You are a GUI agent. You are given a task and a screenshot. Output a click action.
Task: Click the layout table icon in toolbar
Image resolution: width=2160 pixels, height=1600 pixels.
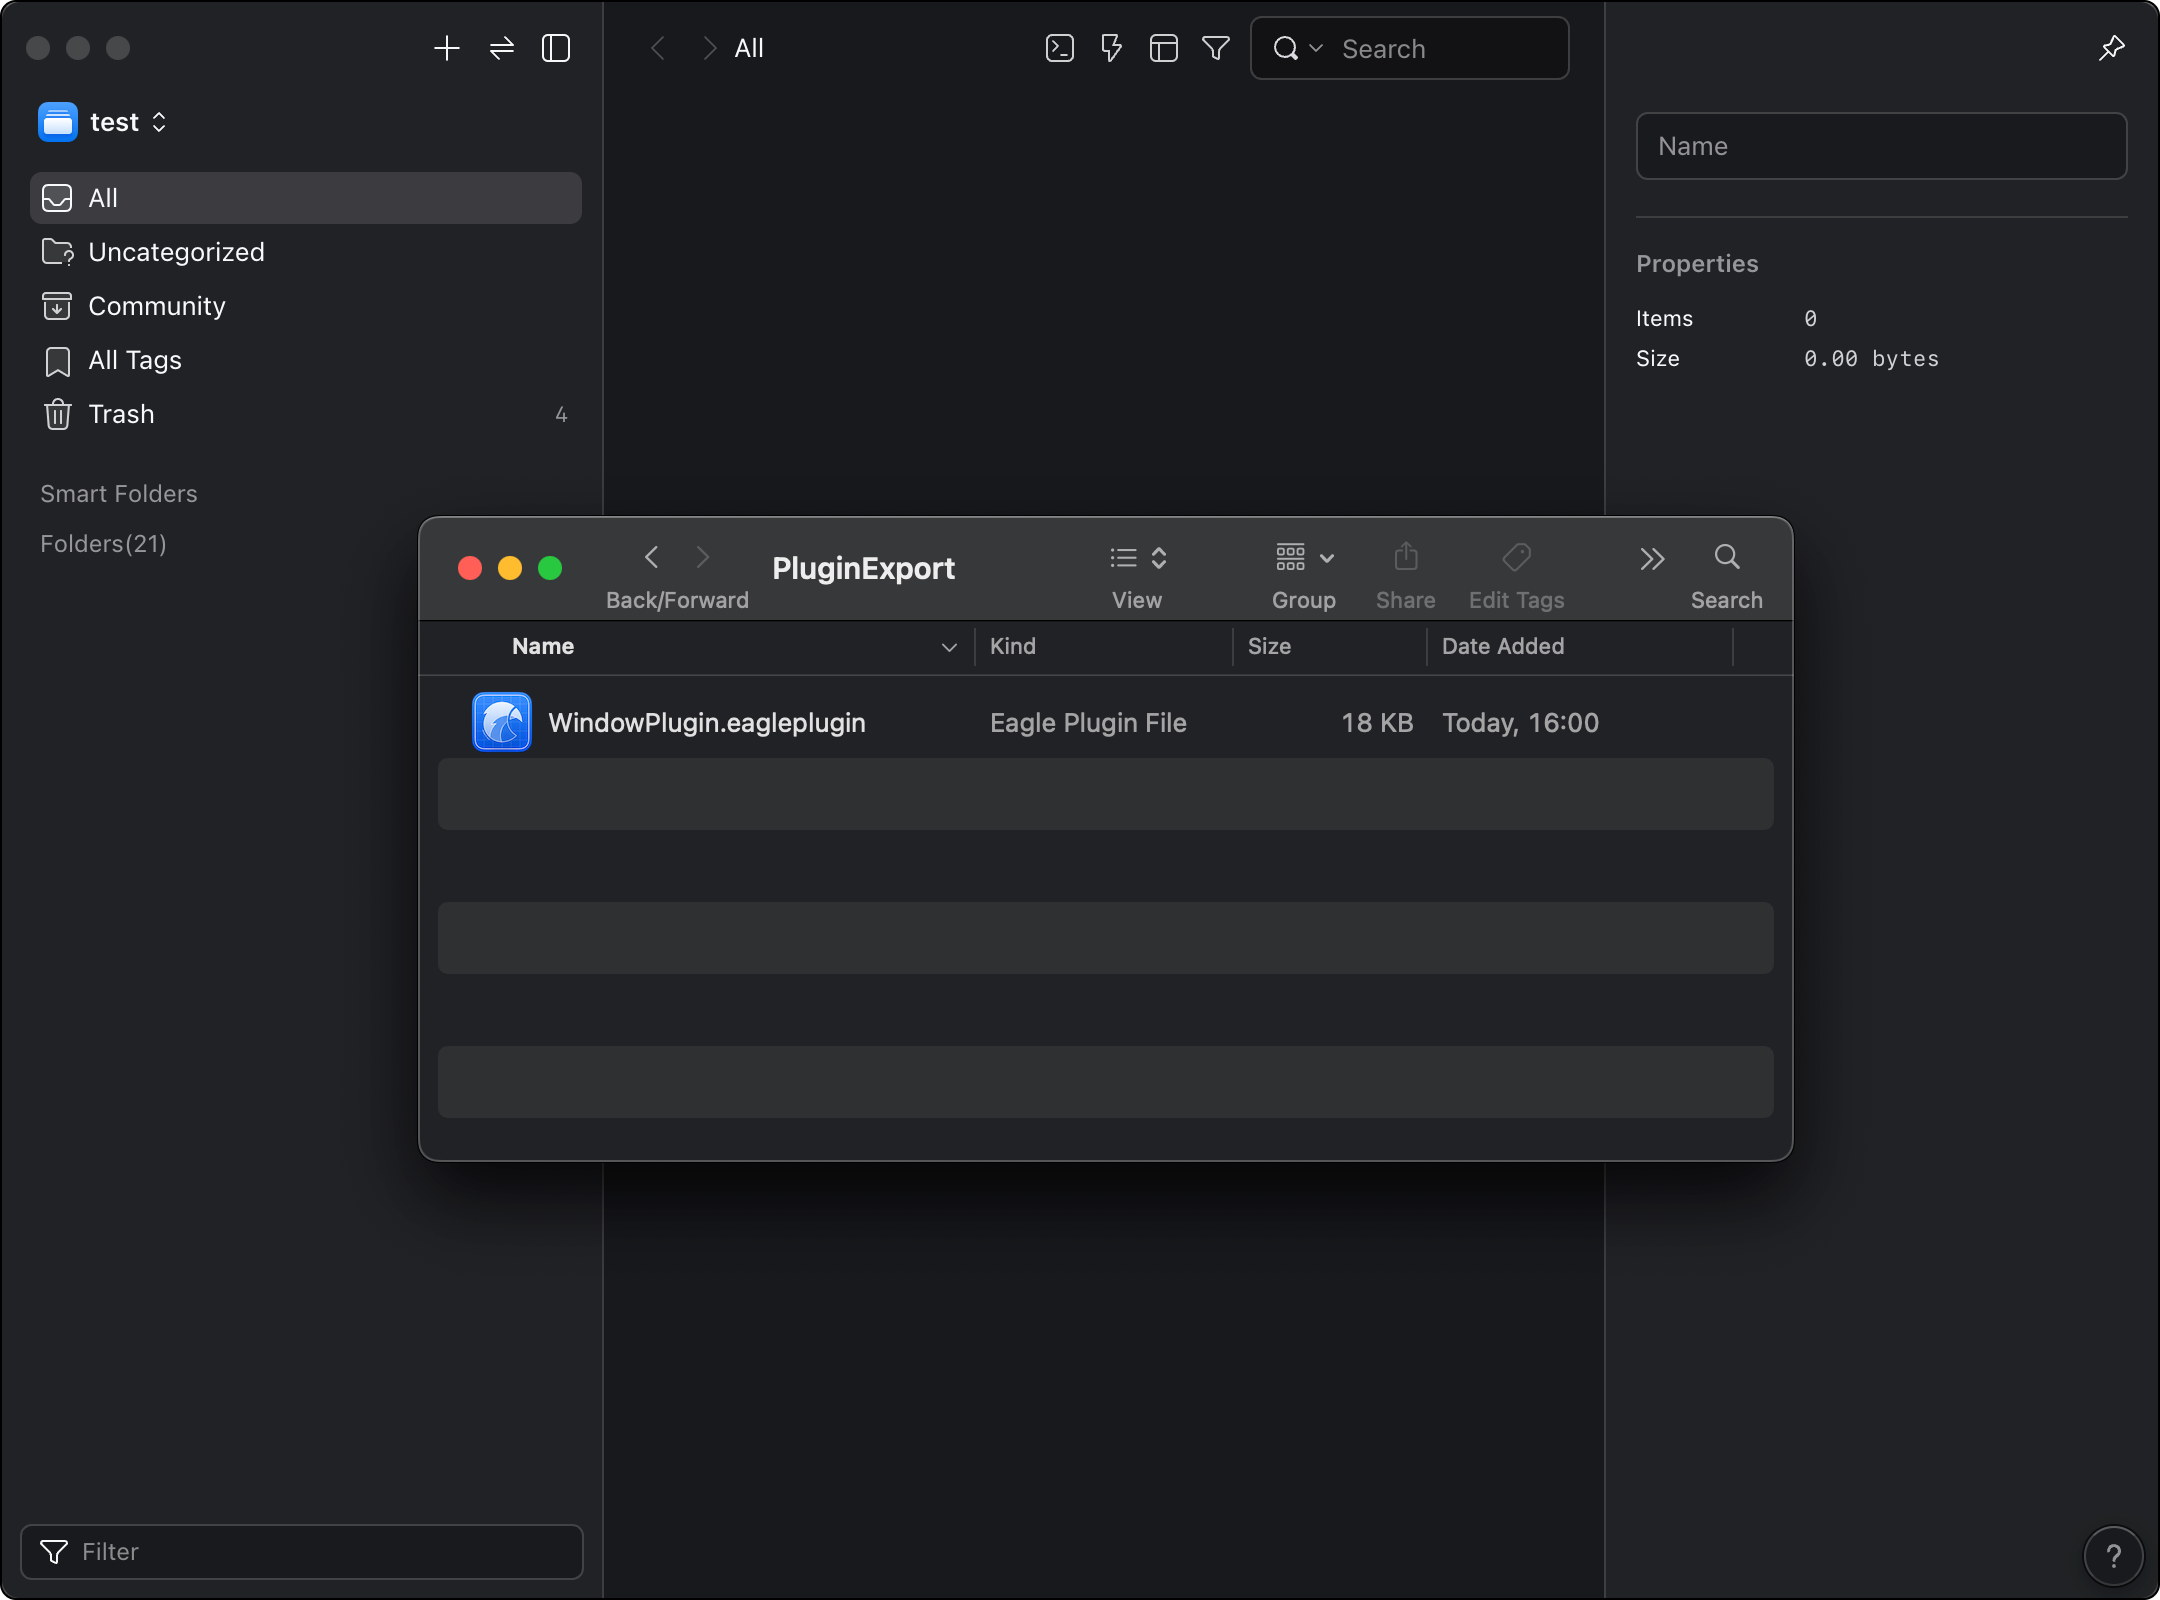pyautogui.click(x=1163, y=48)
